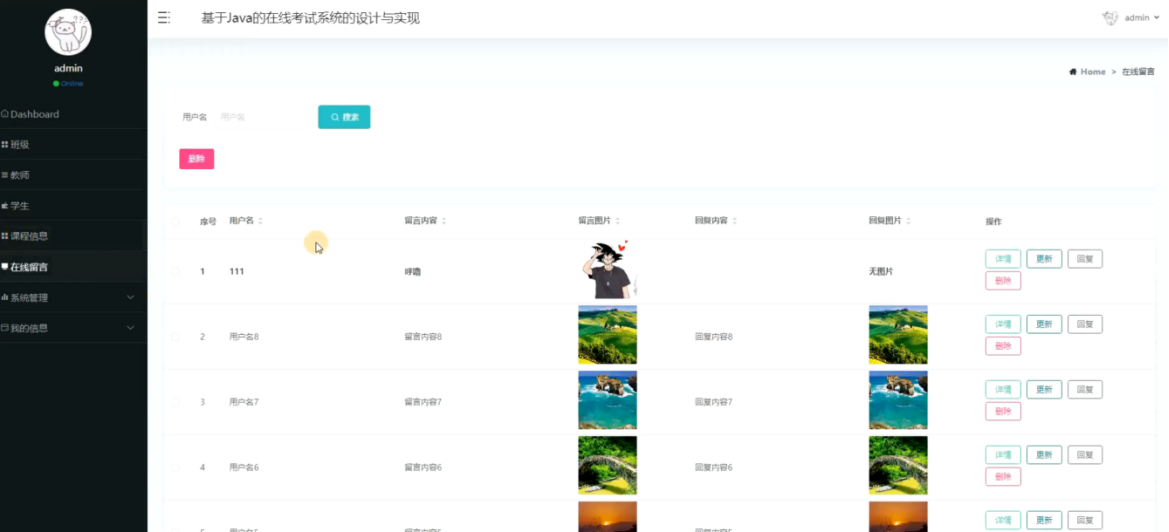Click the 留言内容6 cell
Screen dimensions: 1169x532
pyautogui.click(x=423, y=467)
